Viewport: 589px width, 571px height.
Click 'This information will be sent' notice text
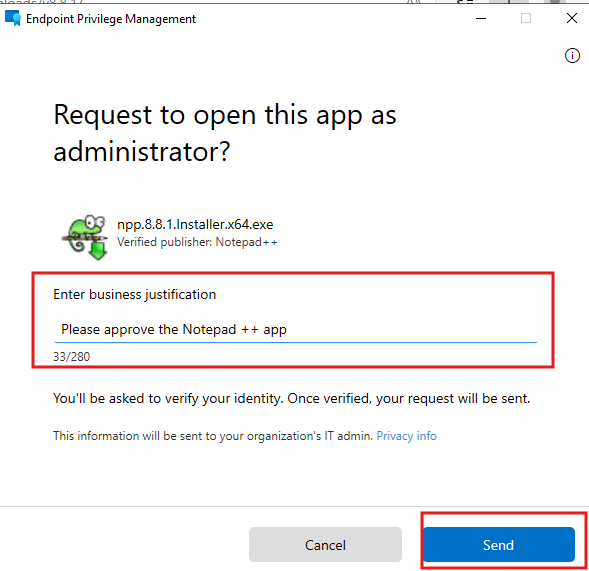(x=213, y=436)
